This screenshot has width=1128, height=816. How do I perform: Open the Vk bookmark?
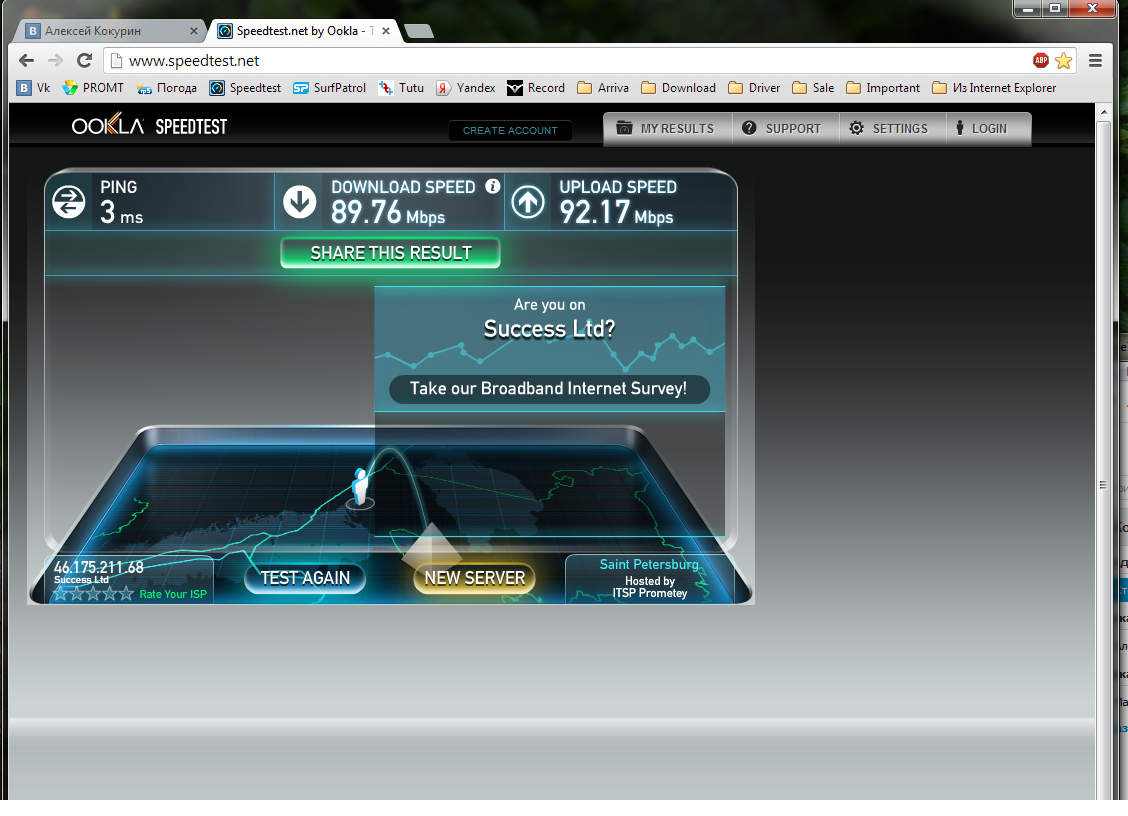tap(34, 88)
